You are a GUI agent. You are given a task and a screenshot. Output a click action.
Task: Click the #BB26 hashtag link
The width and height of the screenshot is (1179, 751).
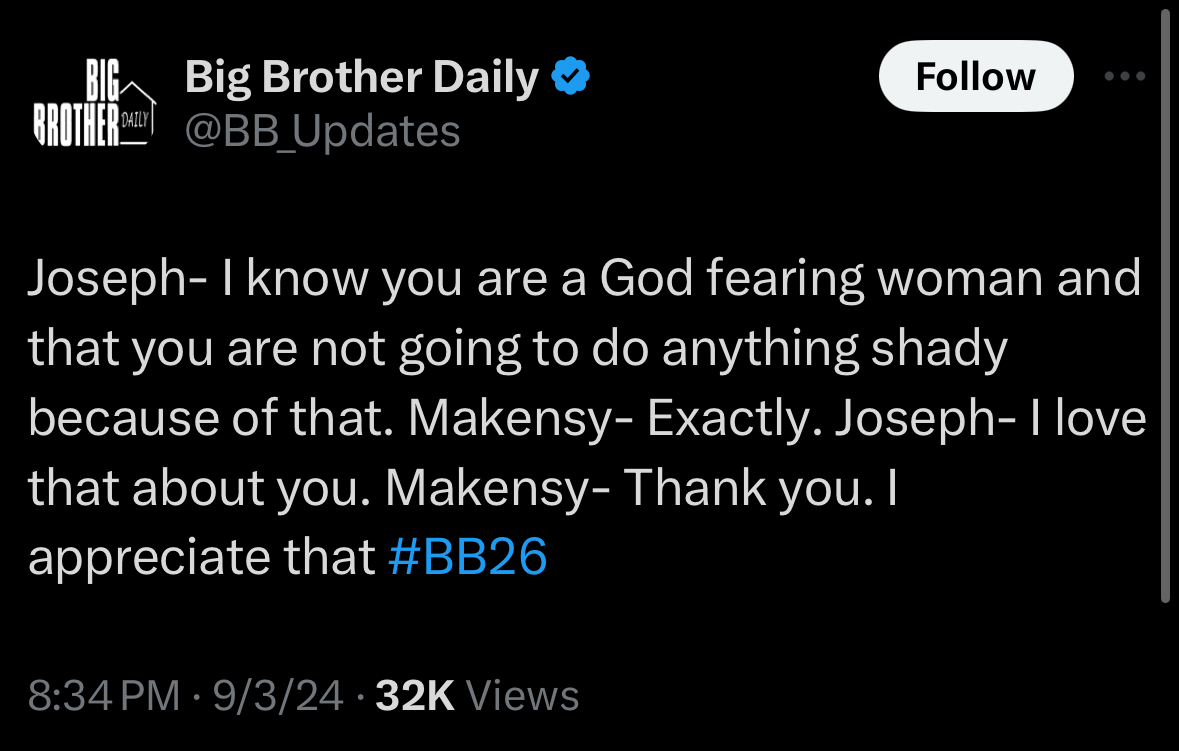click(468, 557)
